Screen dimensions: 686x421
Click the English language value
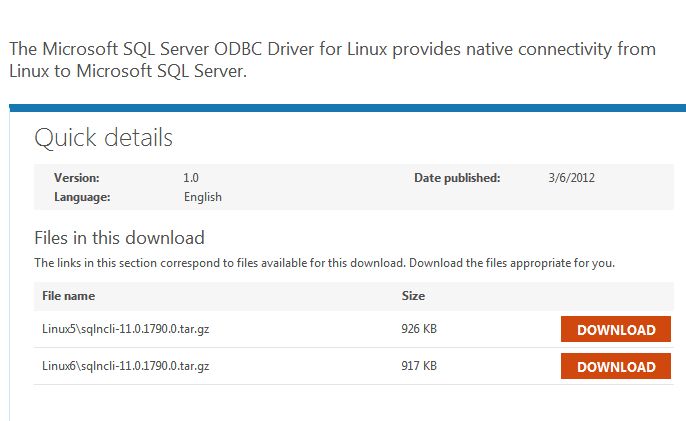click(203, 197)
